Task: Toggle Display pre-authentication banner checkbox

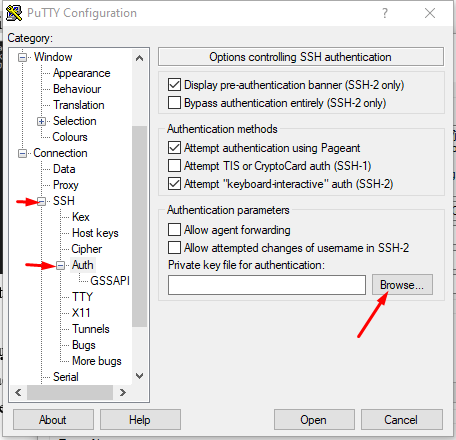Action: (x=174, y=85)
